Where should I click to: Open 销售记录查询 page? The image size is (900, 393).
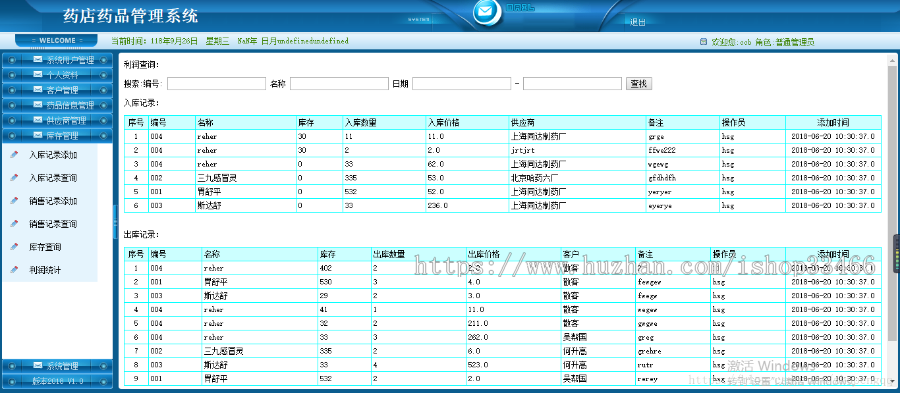point(53,224)
